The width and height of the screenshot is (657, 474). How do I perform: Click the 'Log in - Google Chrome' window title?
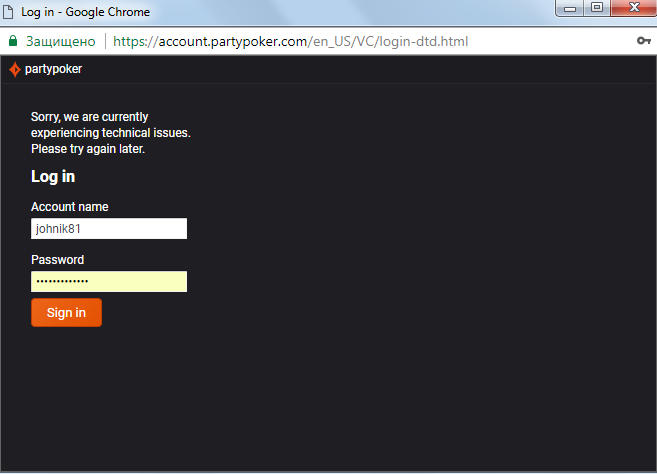pos(85,12)
